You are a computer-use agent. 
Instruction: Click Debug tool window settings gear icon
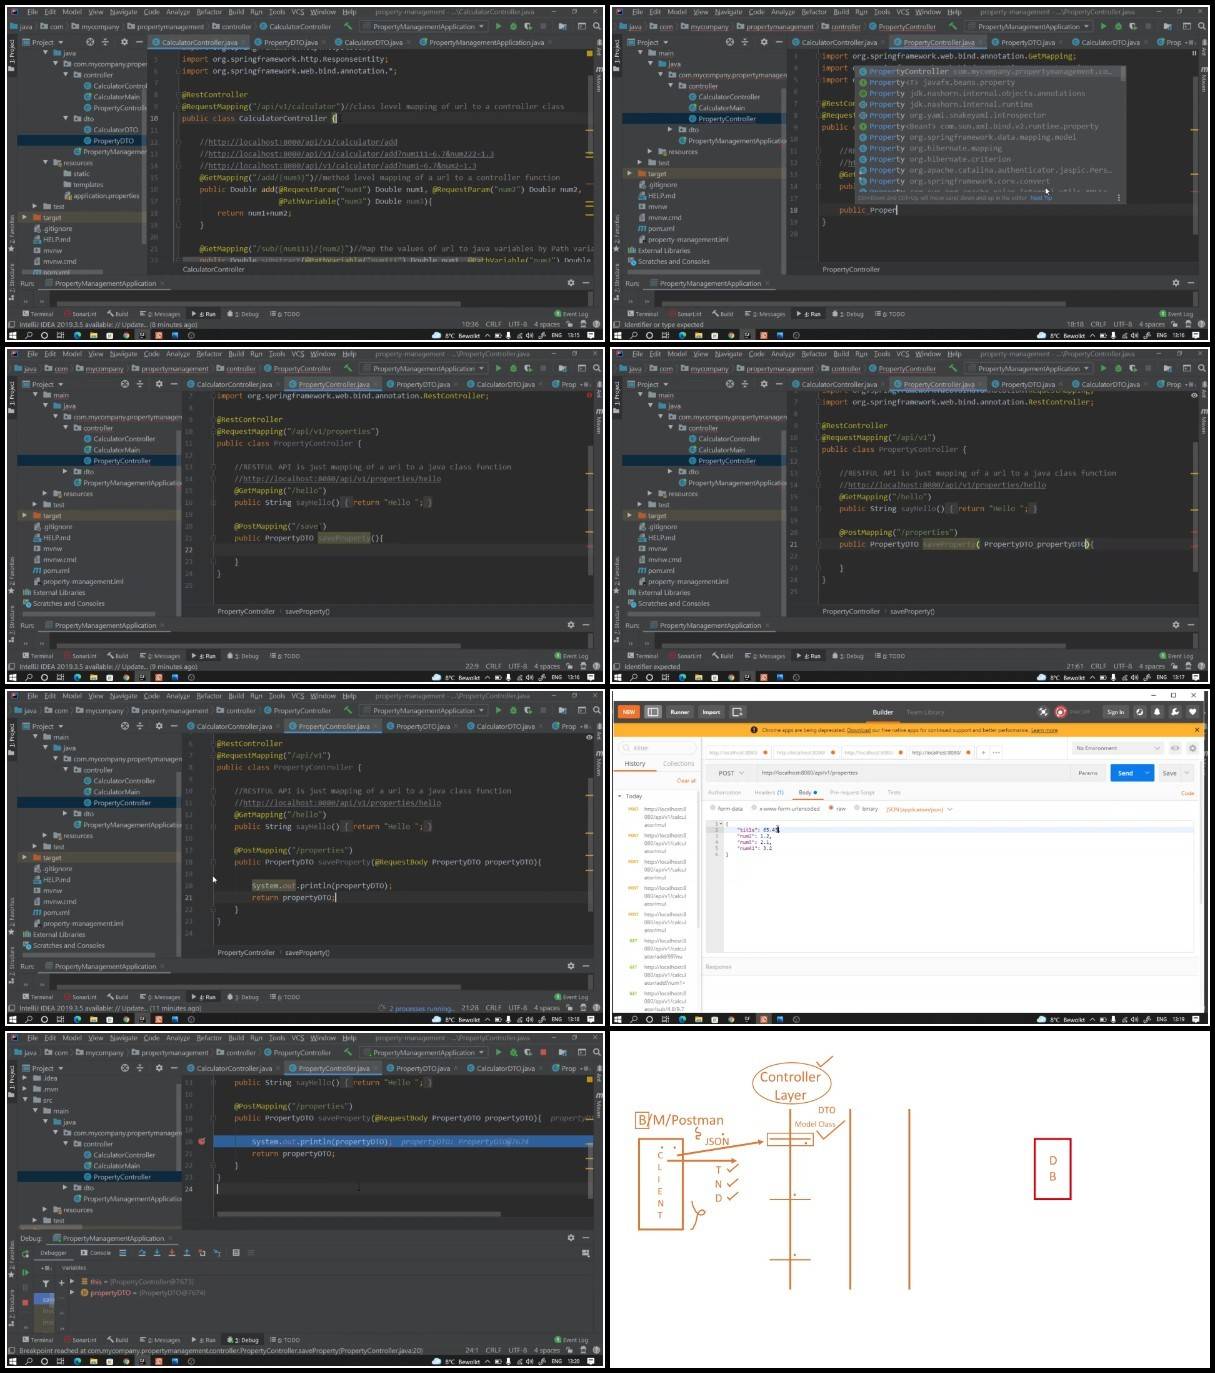point(571,1238)
